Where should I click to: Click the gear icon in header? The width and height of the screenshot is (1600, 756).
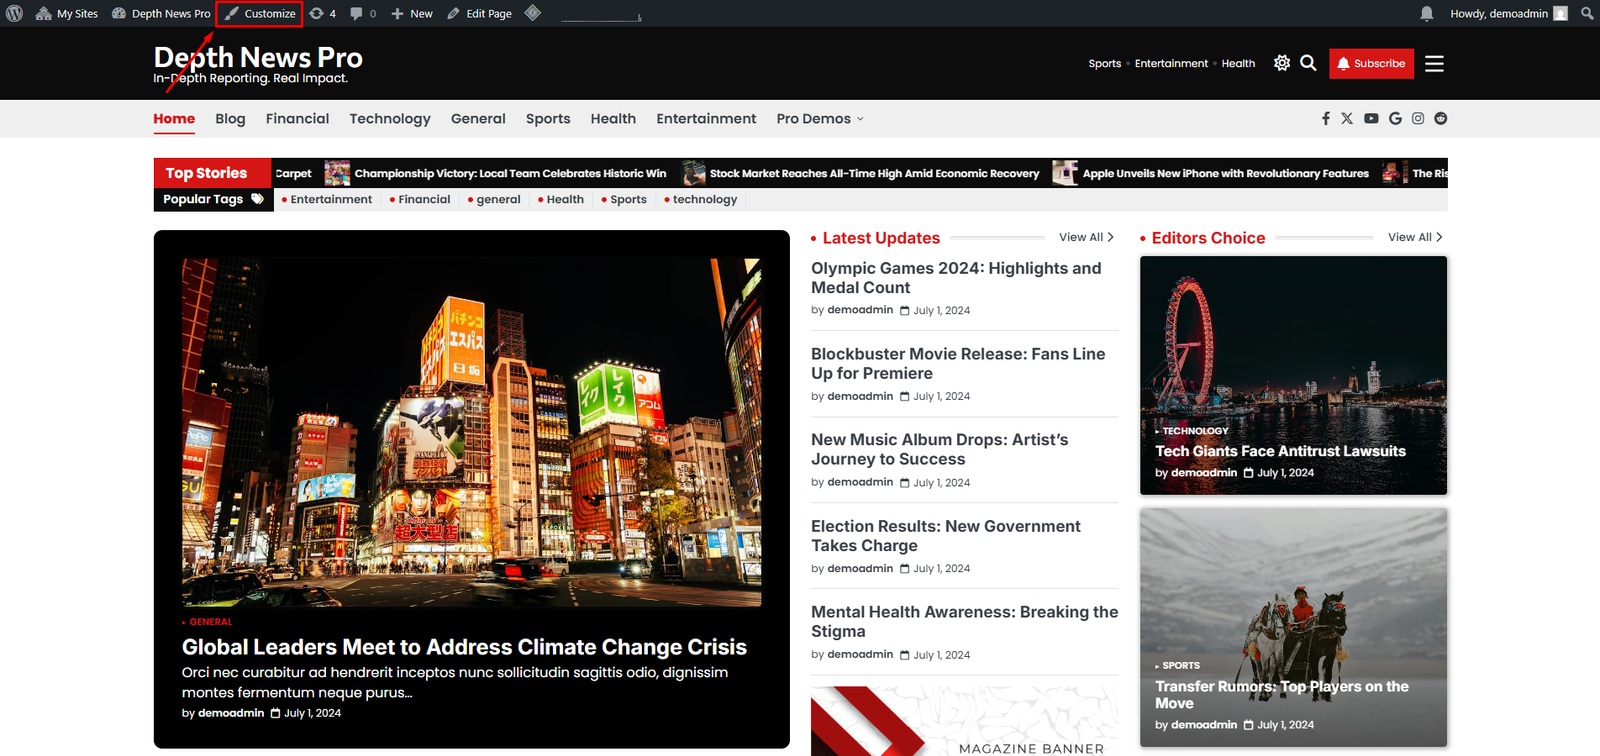(1282, 63)
